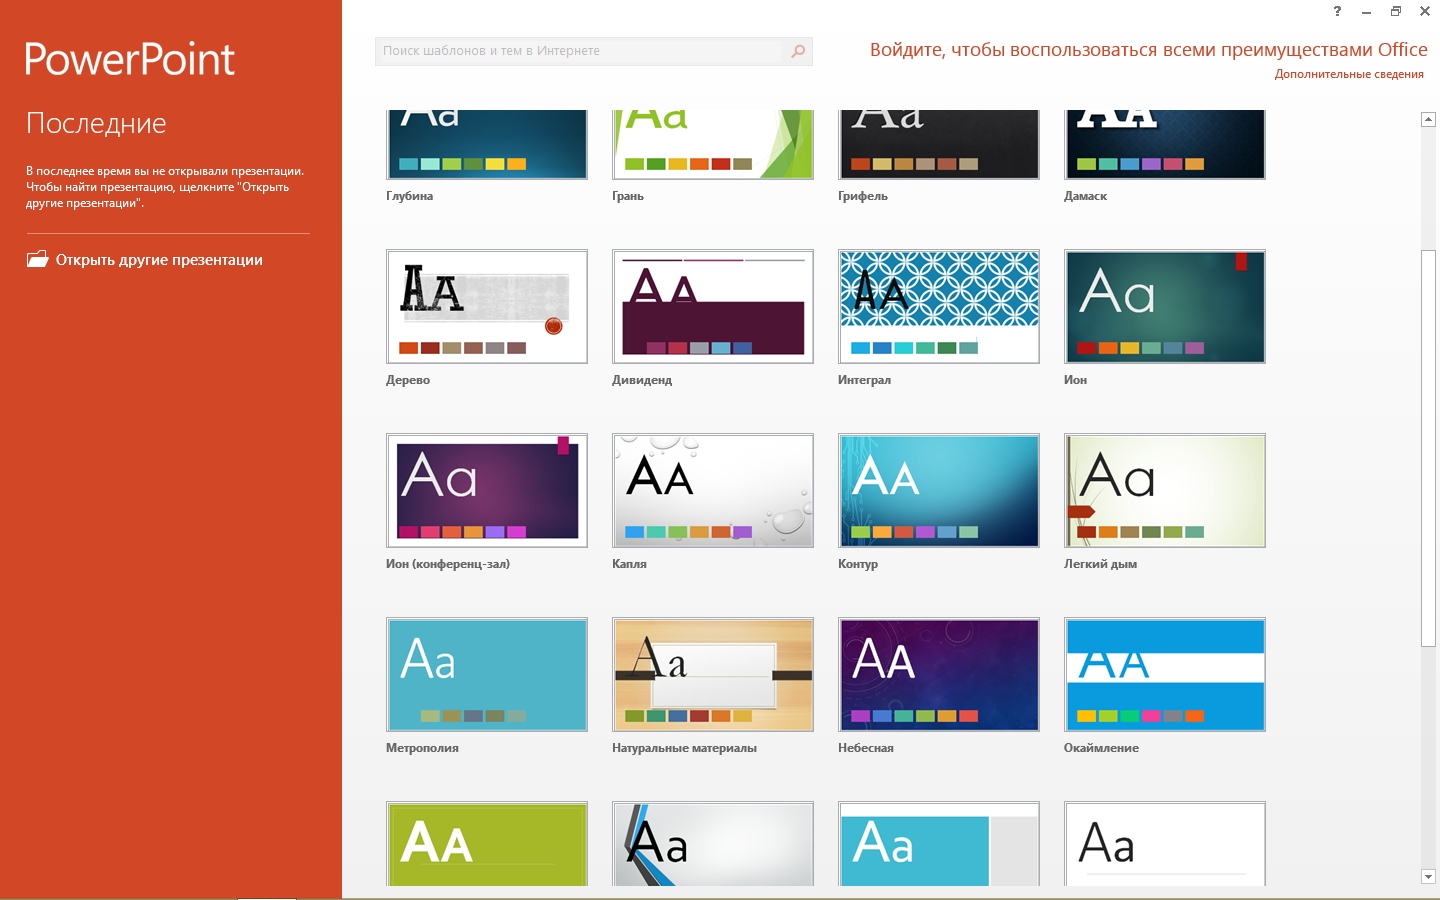Pick the gray theme with blue diagonal stripes
1440x900 pixels.
[713, 843]
